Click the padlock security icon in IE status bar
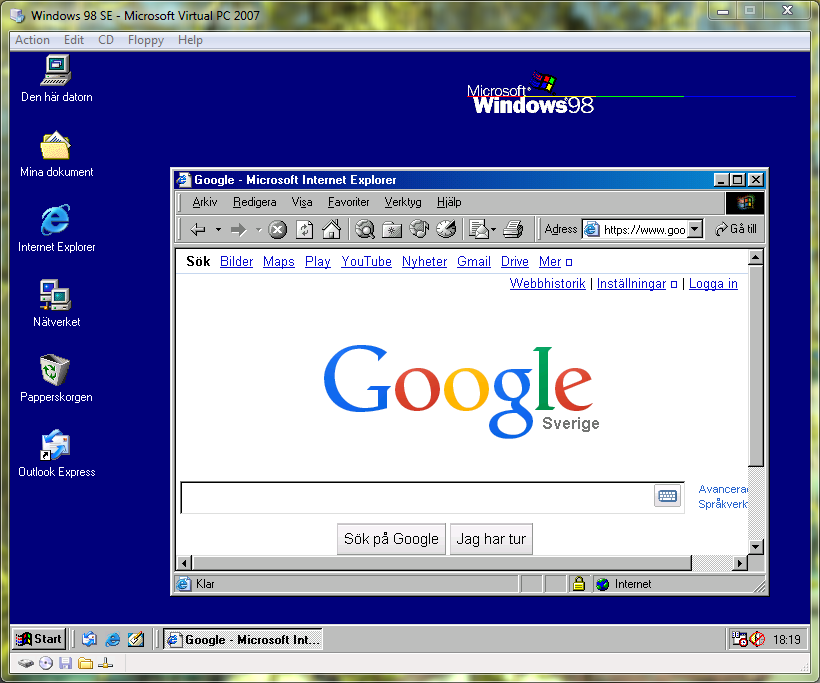The height and width of the screenshot is (683, 820). coord(578,584)
